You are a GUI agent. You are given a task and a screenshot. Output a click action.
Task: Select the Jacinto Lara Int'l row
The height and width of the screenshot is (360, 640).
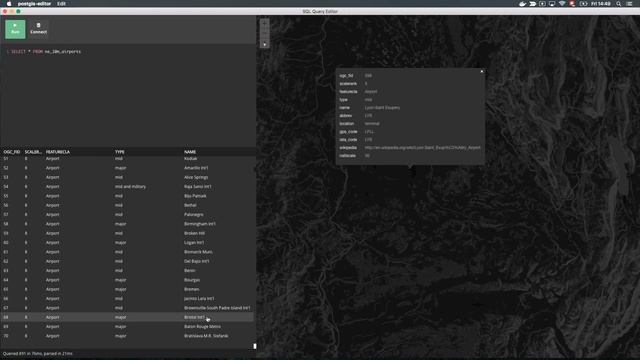(x=127, y=298)
